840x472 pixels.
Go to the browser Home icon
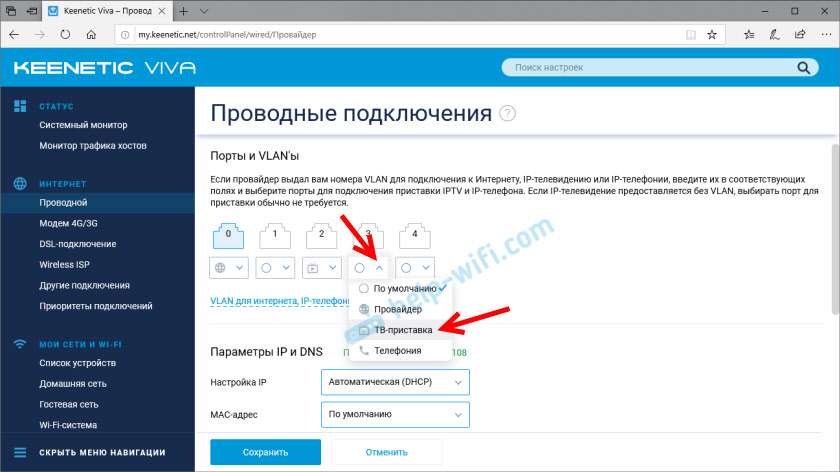tap(91, 35)
